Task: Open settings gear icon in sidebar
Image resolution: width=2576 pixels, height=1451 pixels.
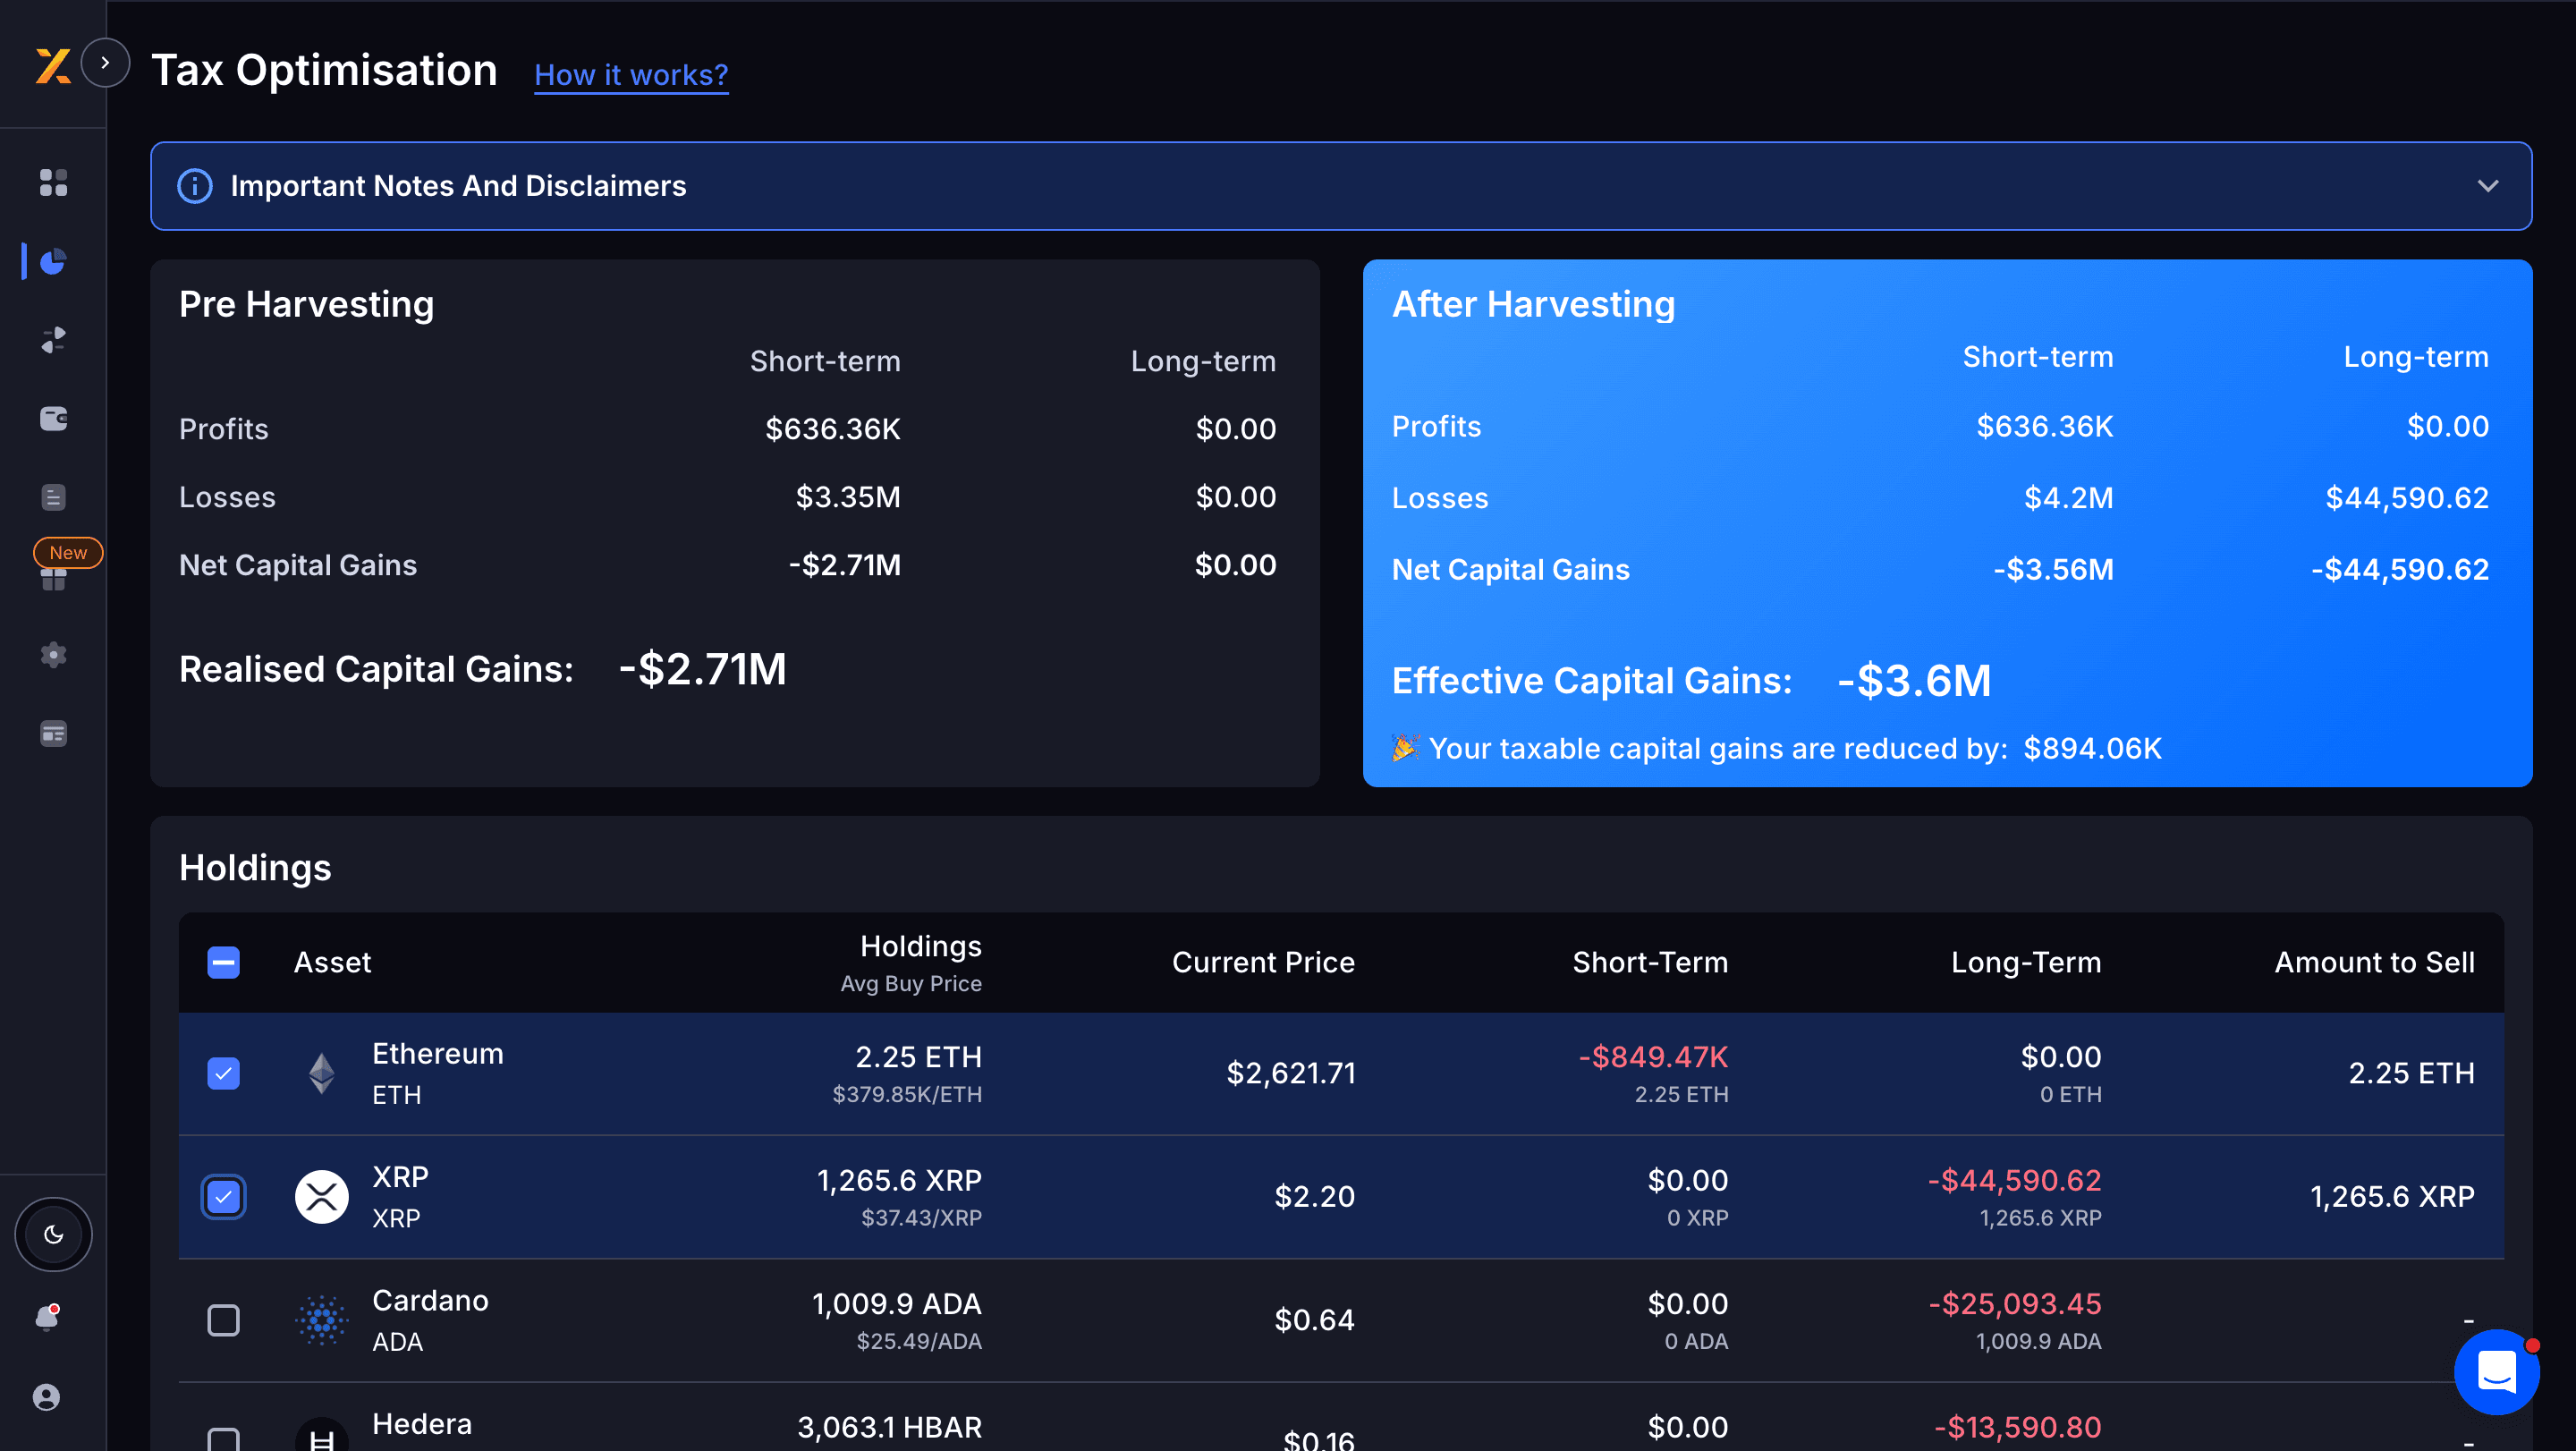Action: click(x=53, y=655)
